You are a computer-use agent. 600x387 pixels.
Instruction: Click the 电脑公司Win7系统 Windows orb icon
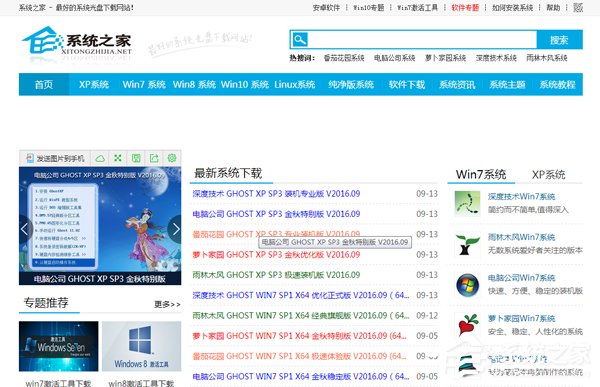click(467, 285)
